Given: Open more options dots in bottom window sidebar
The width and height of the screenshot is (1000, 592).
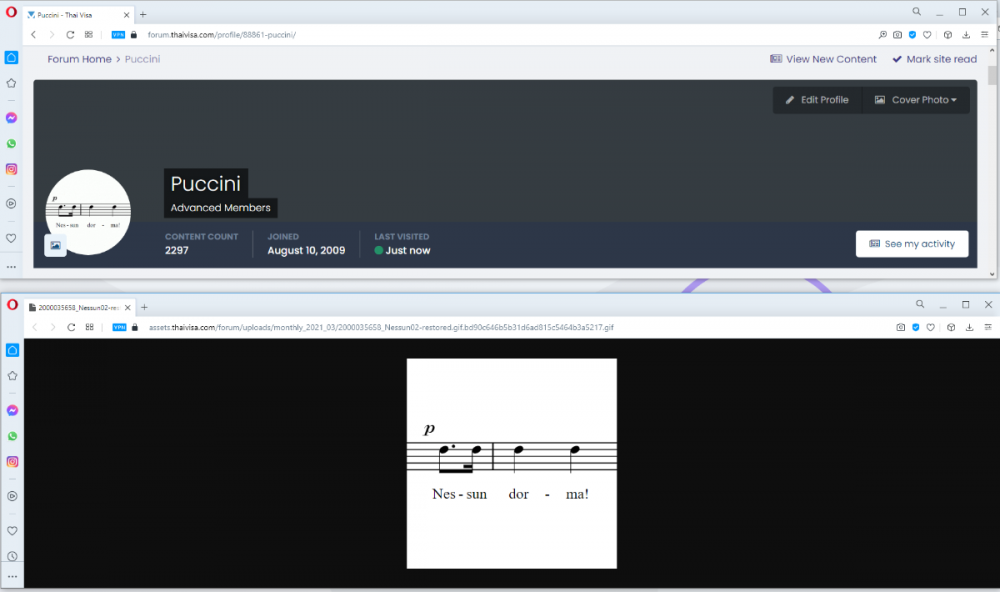Looking at the screenshot, I should [x=12, y=577].
